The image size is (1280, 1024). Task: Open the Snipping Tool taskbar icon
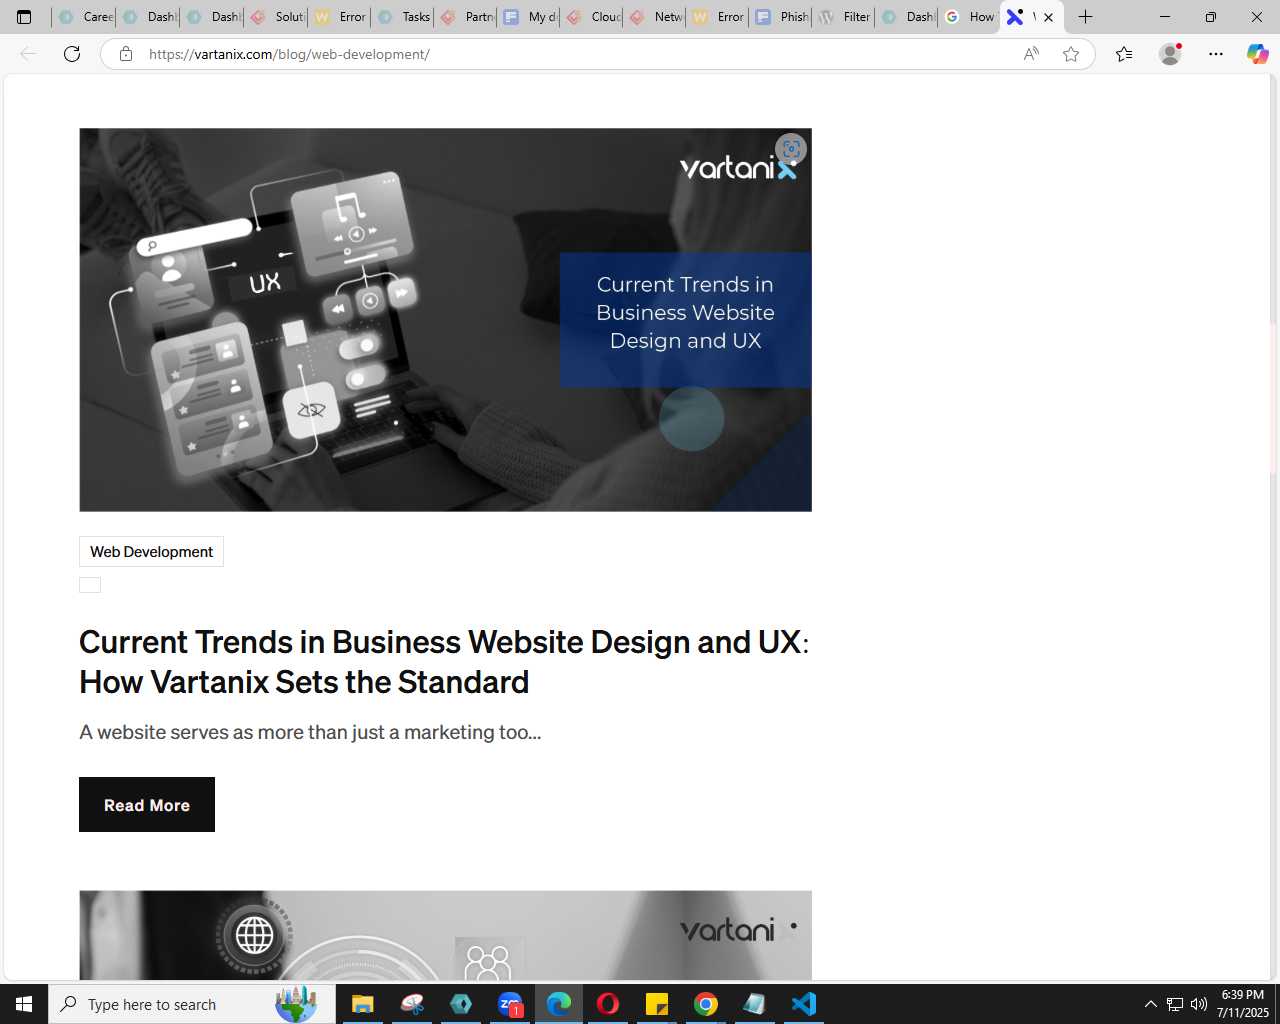pyautogui.click(x=412, y=1004)
